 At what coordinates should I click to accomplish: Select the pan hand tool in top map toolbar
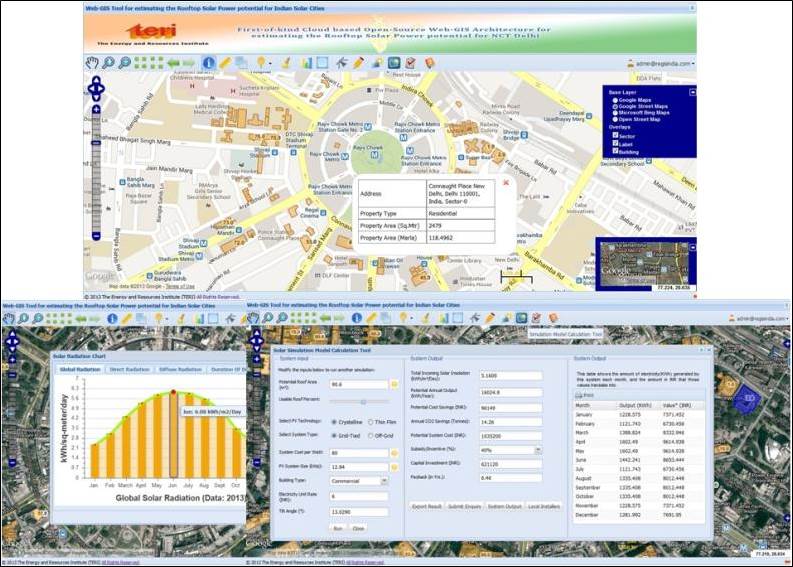(x=92, y=63)
